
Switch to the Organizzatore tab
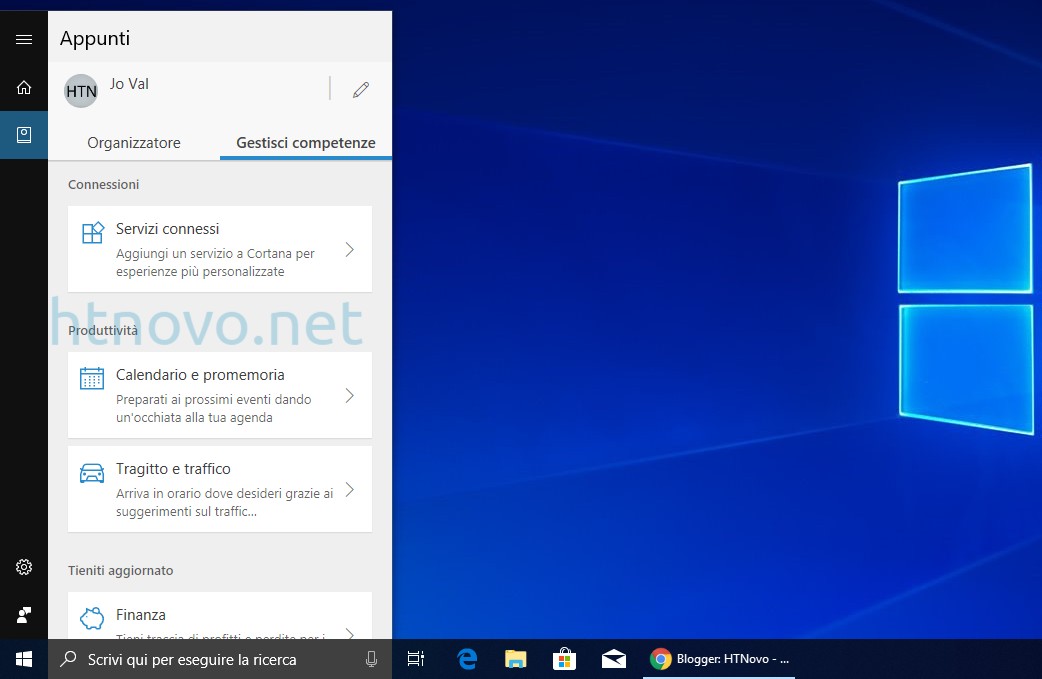click(x=134, y=142)
